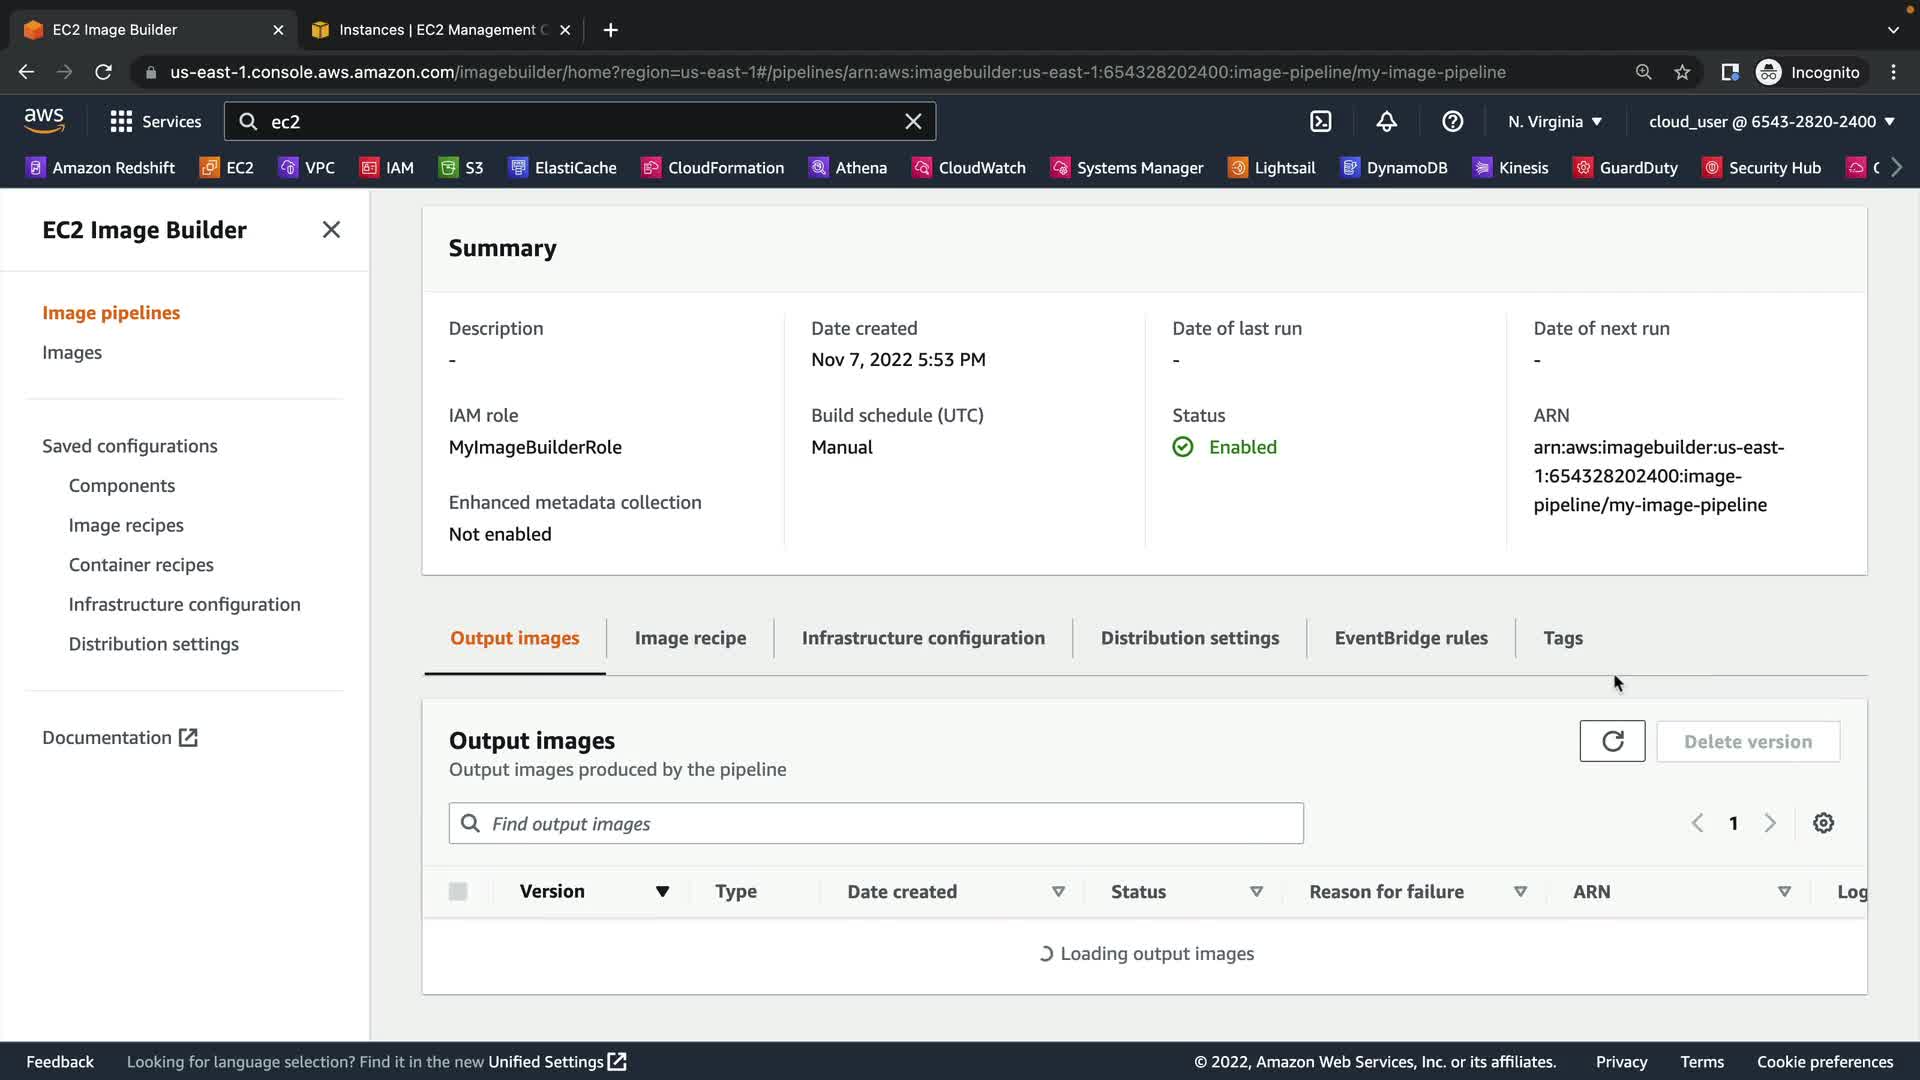Open AWS CloudShell terminal icon
Screen dimensions: 1920x1080
pos(1321,121)
